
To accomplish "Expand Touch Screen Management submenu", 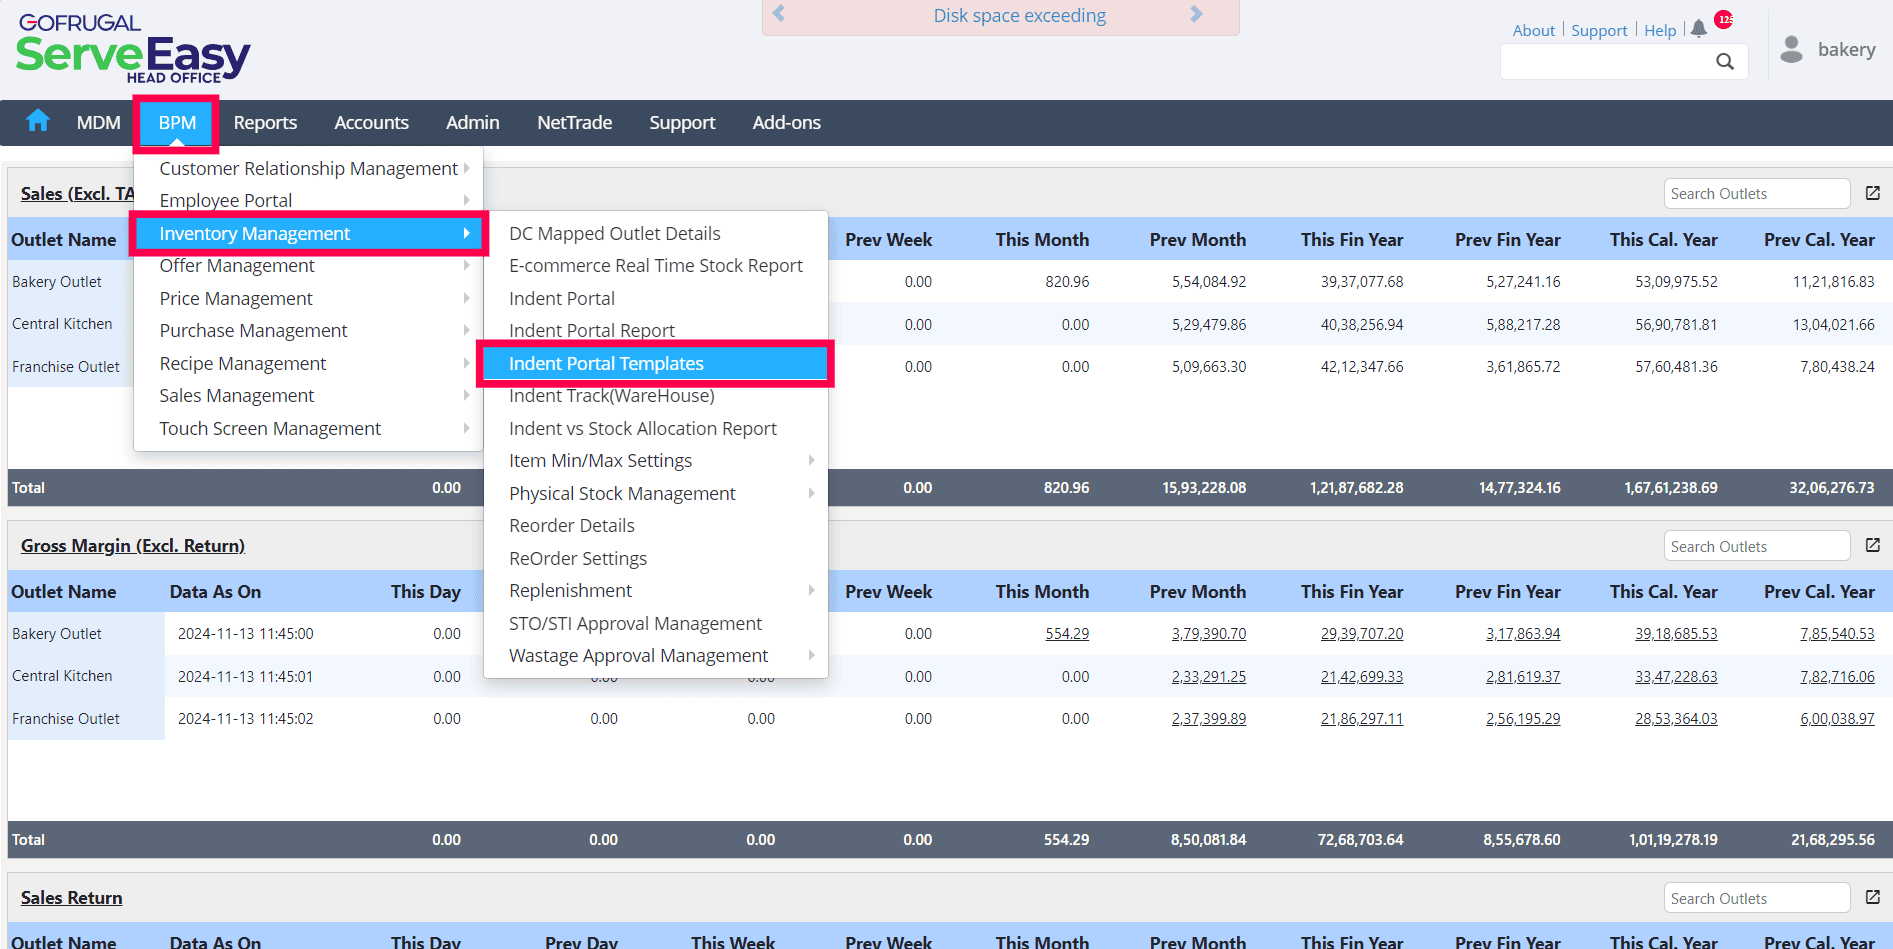I will pyautogui.click(x=309, y=428).
